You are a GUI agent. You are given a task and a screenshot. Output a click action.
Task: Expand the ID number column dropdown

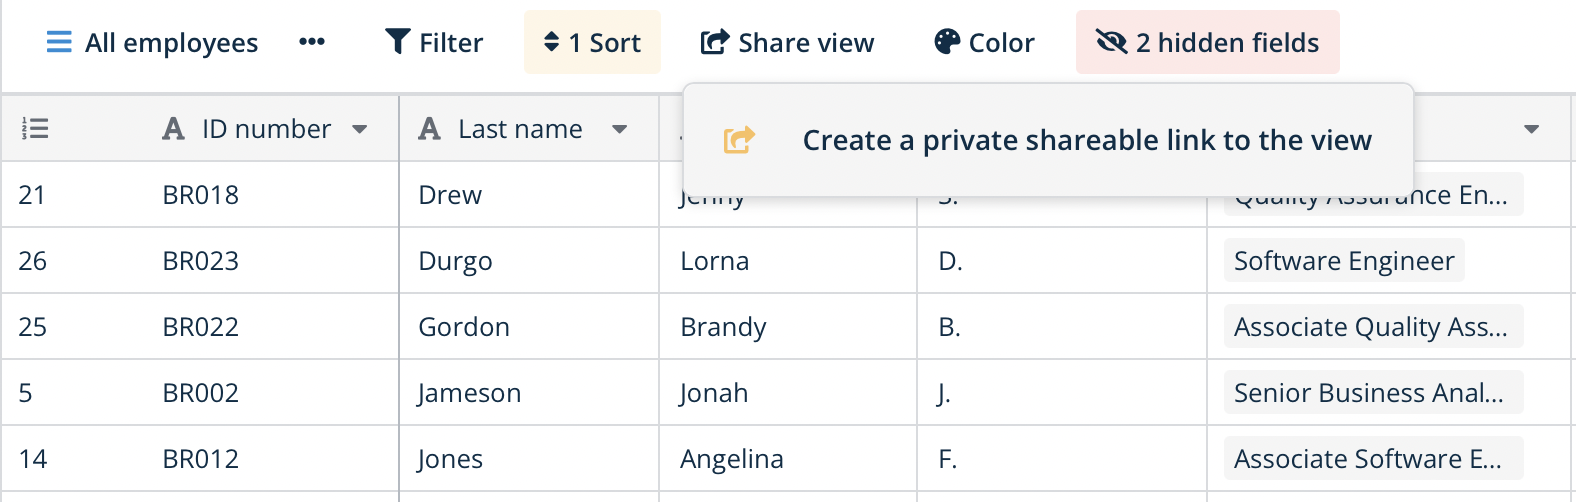coord(360,129)
